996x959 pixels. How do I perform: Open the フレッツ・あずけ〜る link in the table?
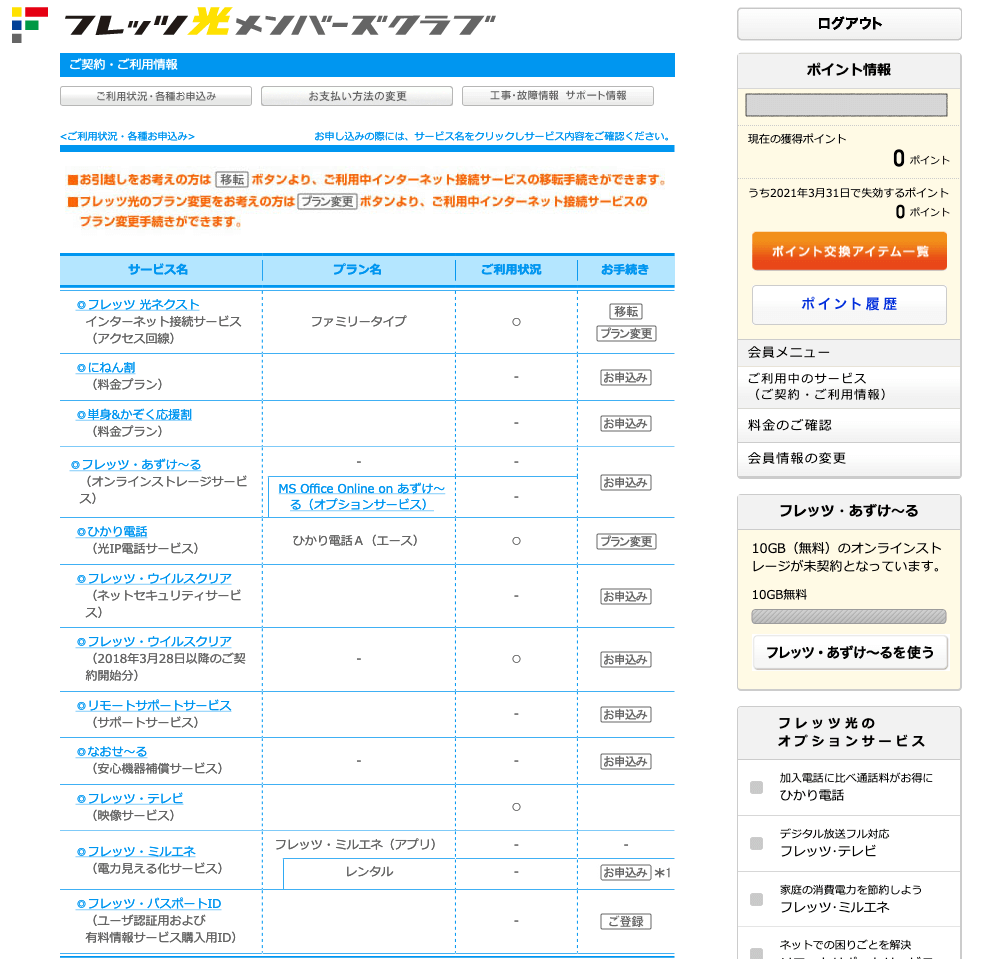coord(136,465)
